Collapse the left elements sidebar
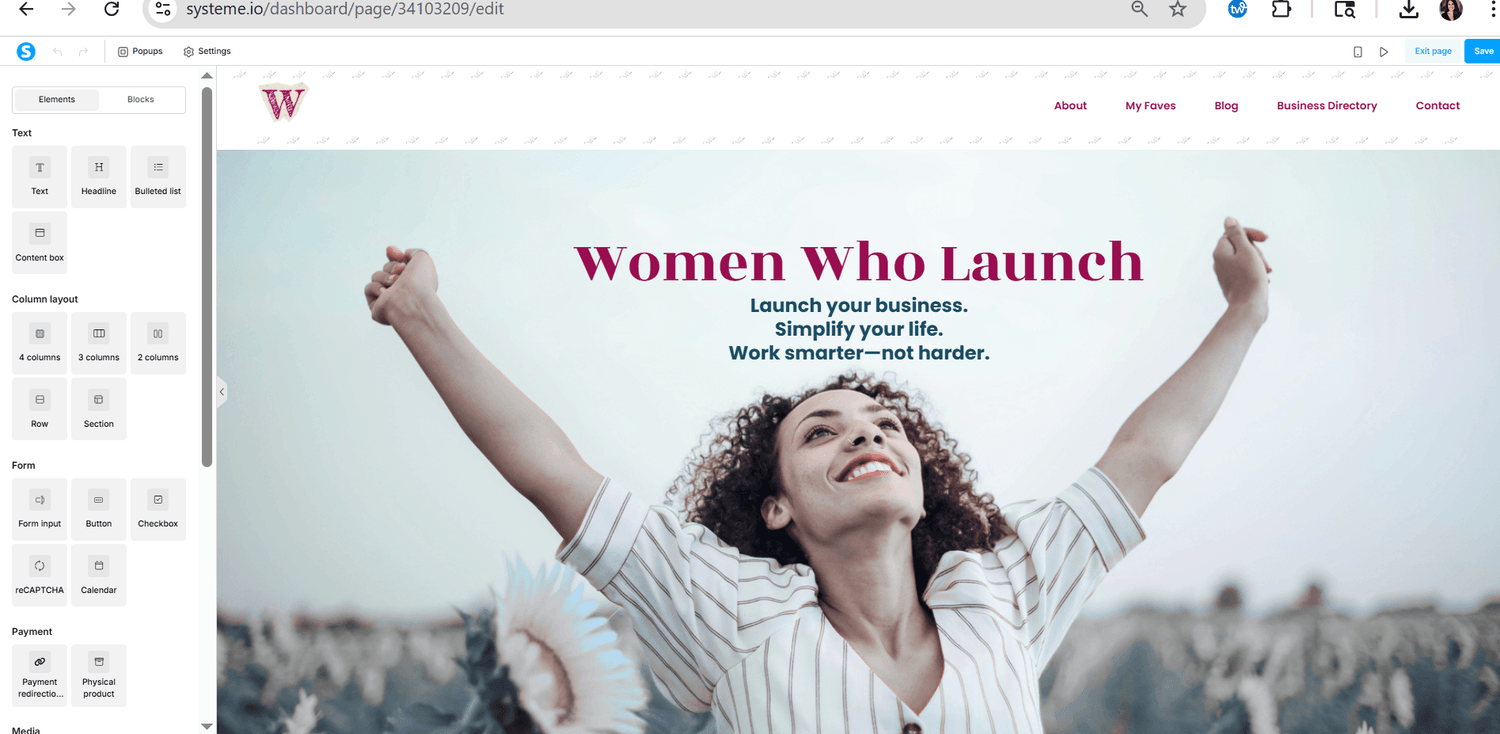This screenshot has height=734, width=1500. (x=222, y=392)
